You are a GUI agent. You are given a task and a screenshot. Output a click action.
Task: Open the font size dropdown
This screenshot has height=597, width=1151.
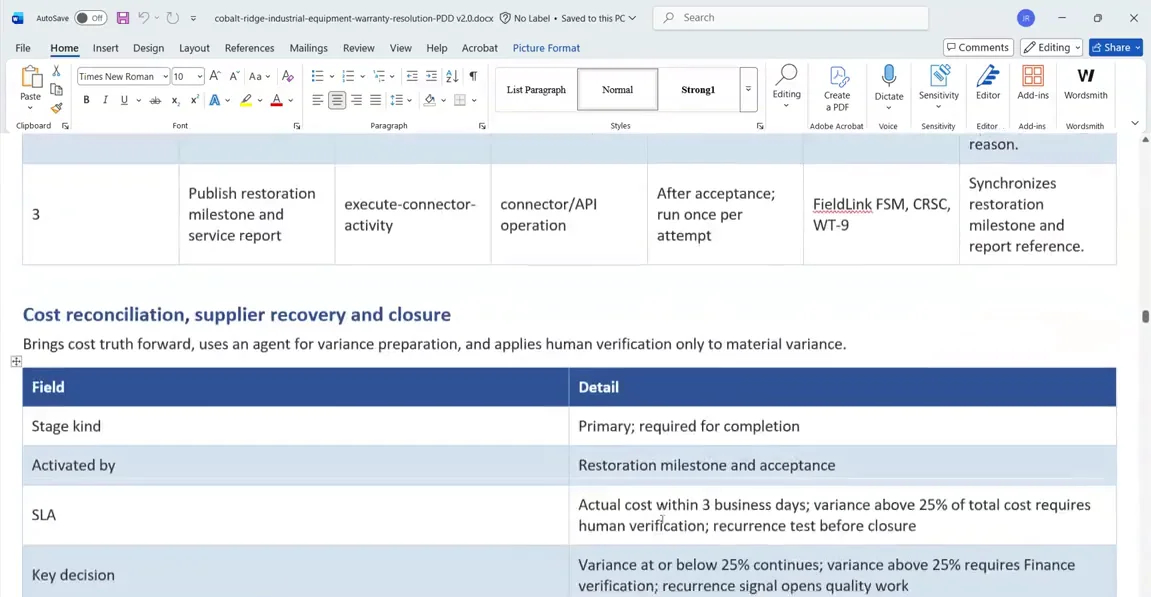click(x=199, y=76)
